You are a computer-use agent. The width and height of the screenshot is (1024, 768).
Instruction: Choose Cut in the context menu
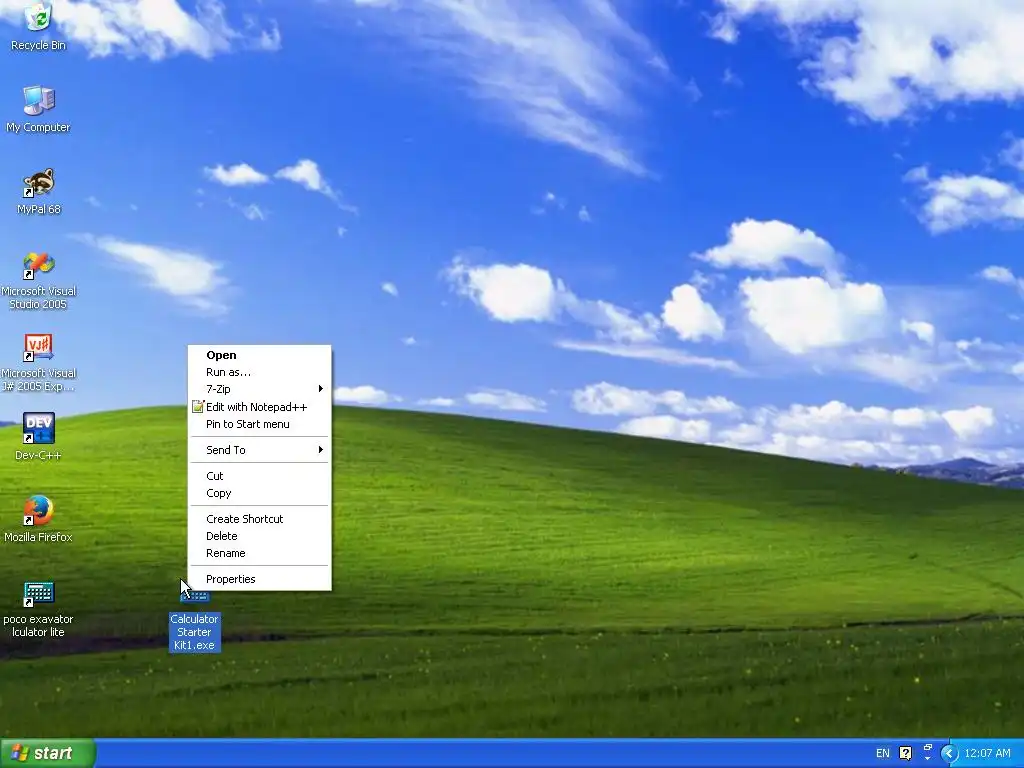pyautogui.click(x=259, y=476)
